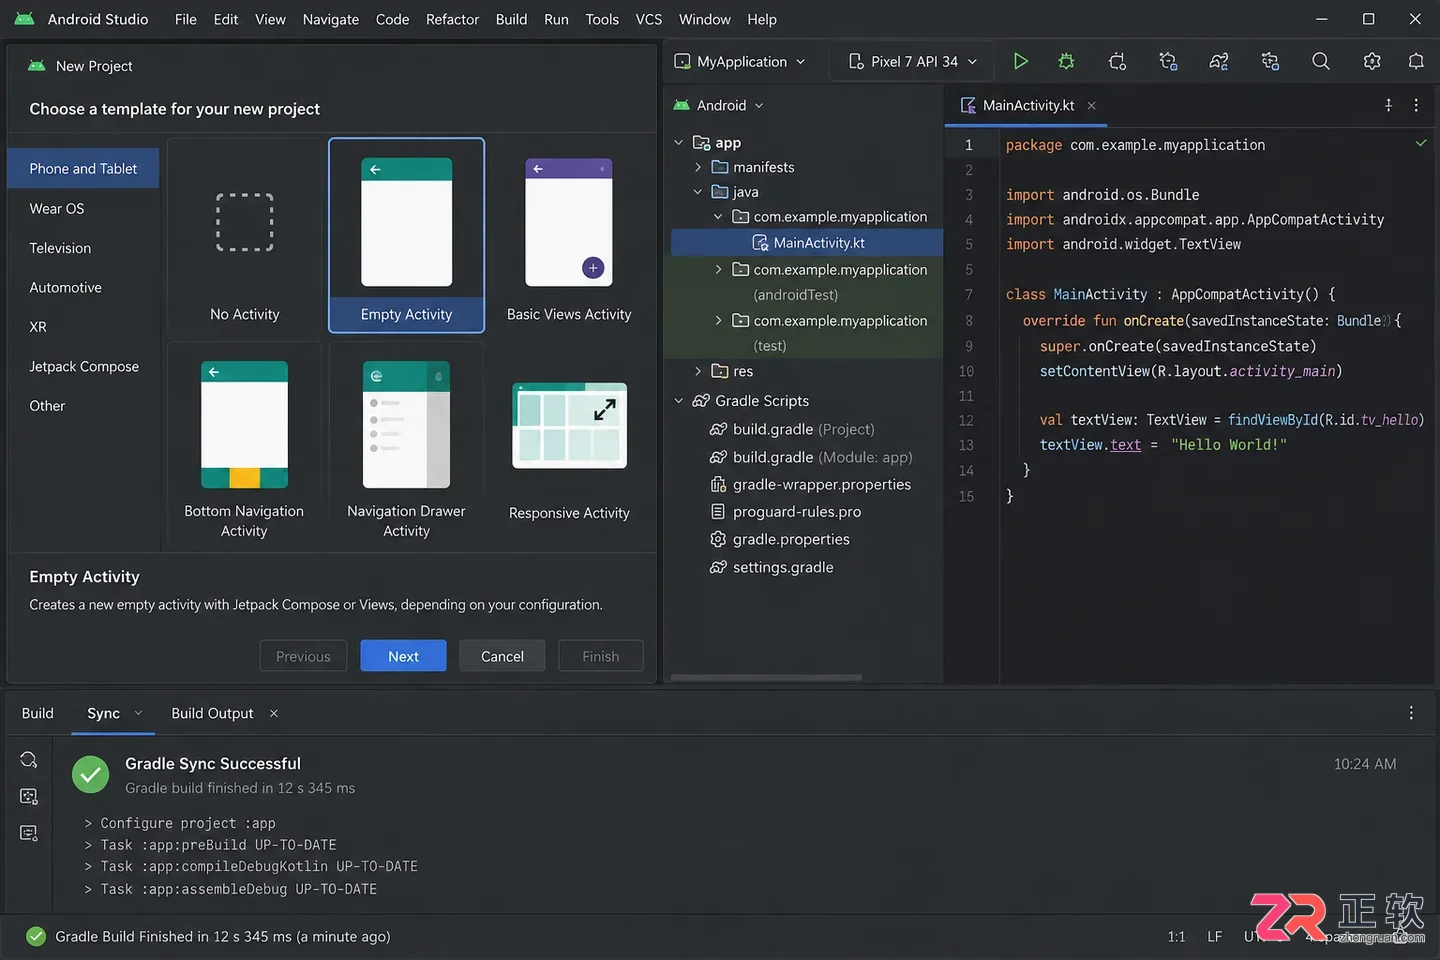The image size is (1440, 960).
Task: Click the build filter magnifier icon in the Build sidebar
Action: click(x=29, y=760)
